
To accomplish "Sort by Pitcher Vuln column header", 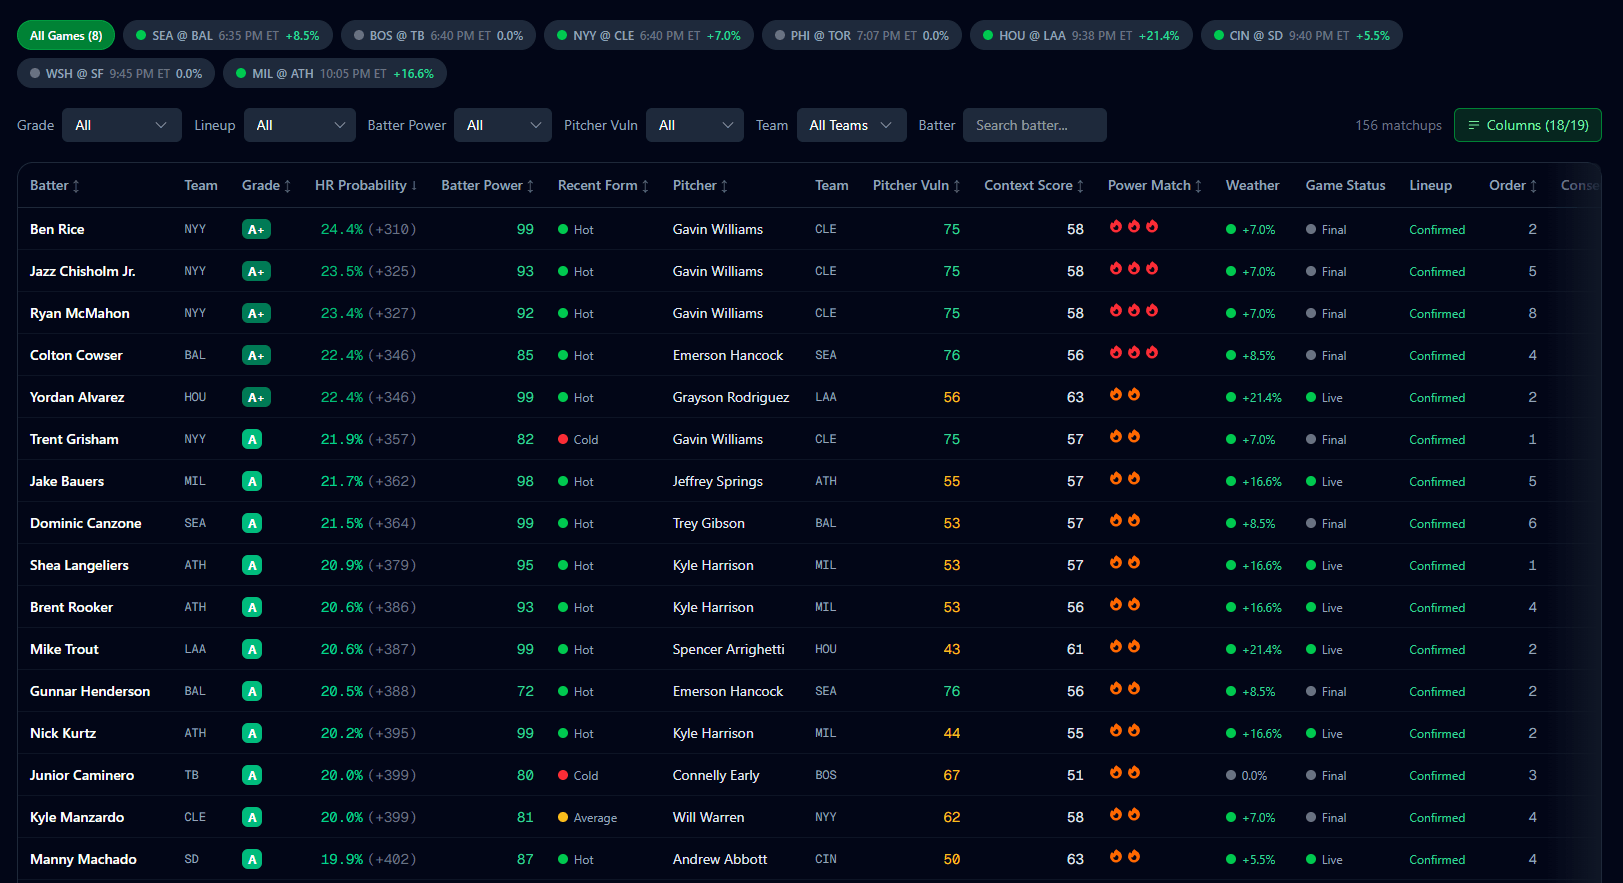I will tap(917, 185).
